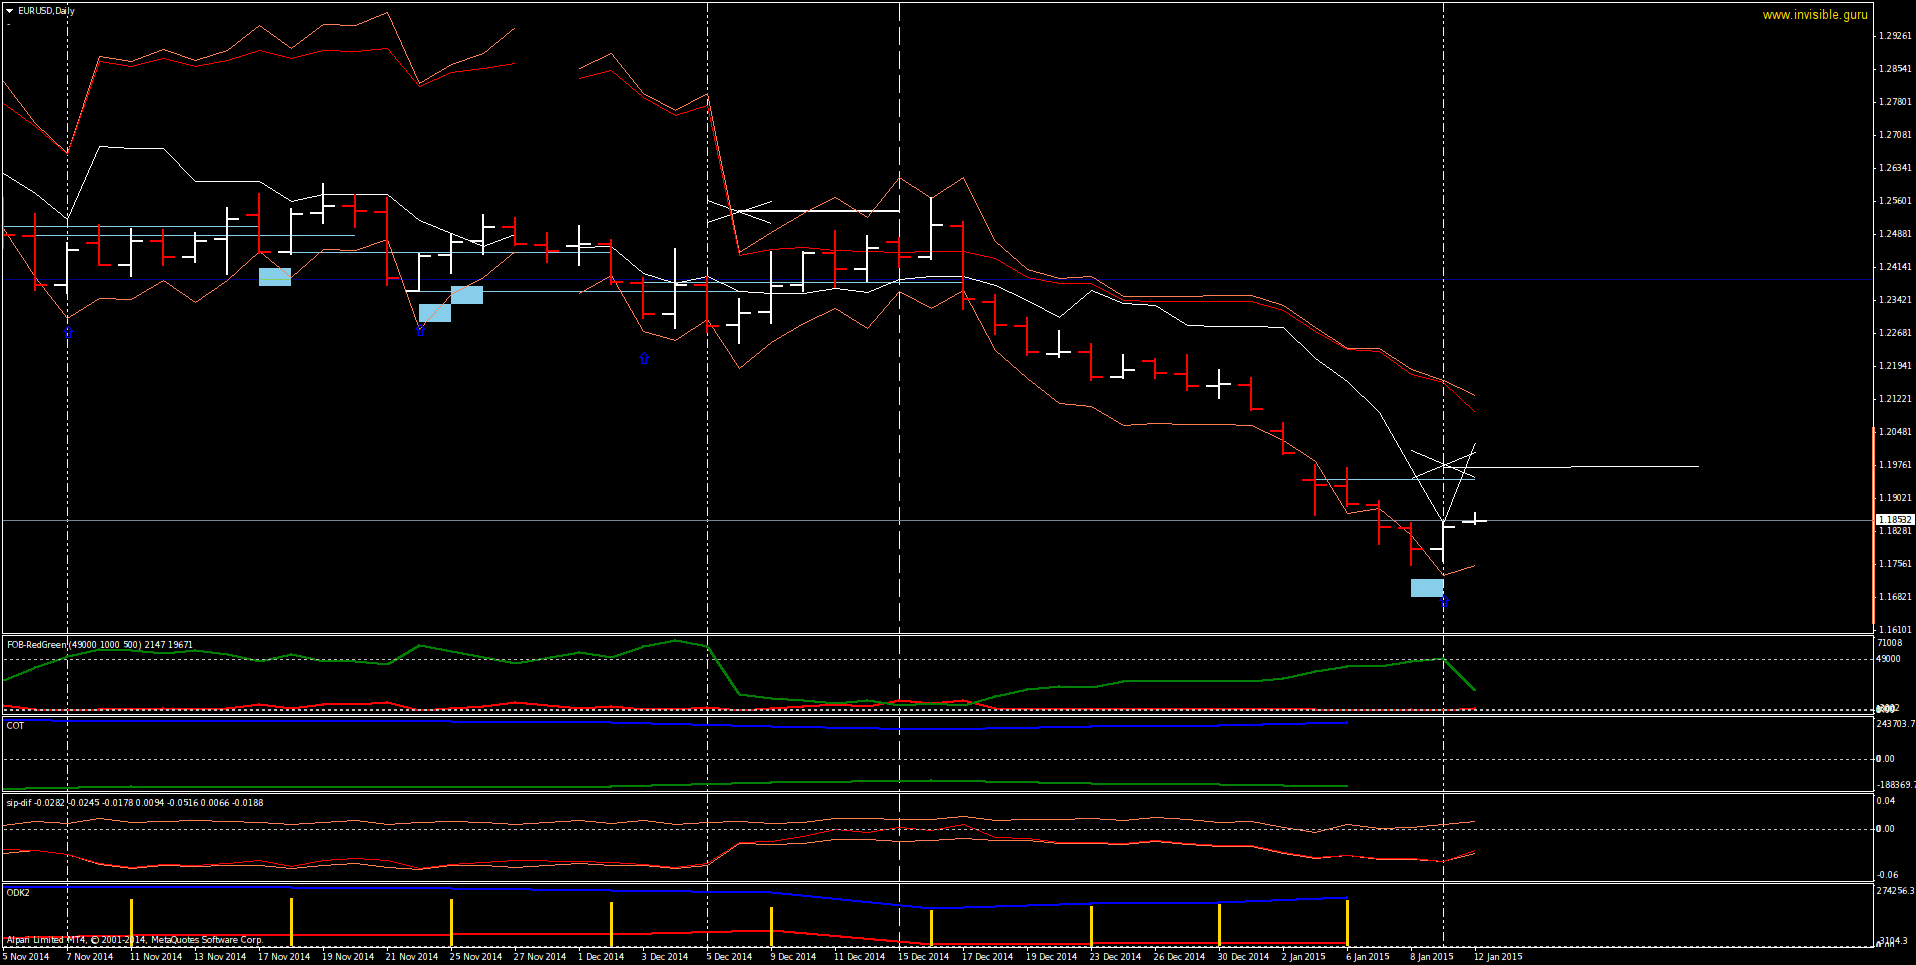This screenshot has height=965, width=1916.
Task: Click the 1.21221 price scale label
Action: pos(1895,399)
